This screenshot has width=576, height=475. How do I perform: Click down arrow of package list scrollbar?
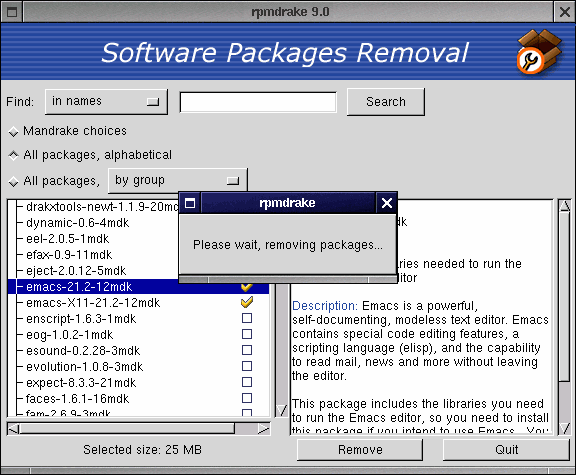coord(282,410)
